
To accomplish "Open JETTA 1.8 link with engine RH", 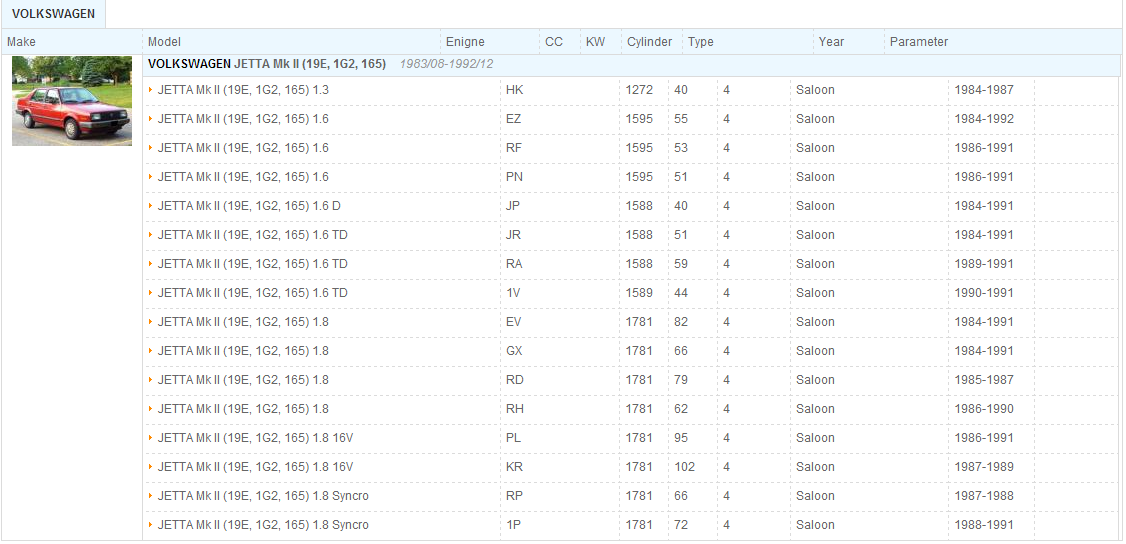I will (243, 409).
